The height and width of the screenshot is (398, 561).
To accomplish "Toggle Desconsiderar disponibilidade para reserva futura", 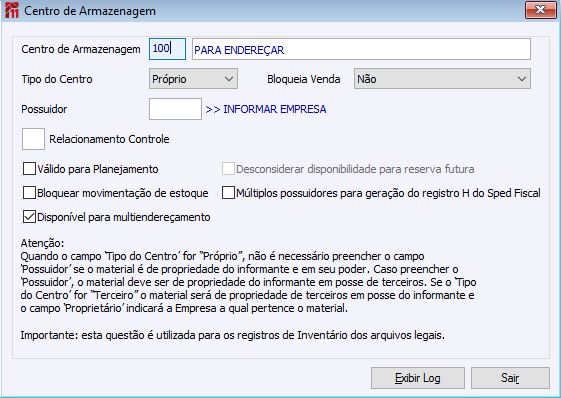I will pyautogui.click(x=228, y=169).
